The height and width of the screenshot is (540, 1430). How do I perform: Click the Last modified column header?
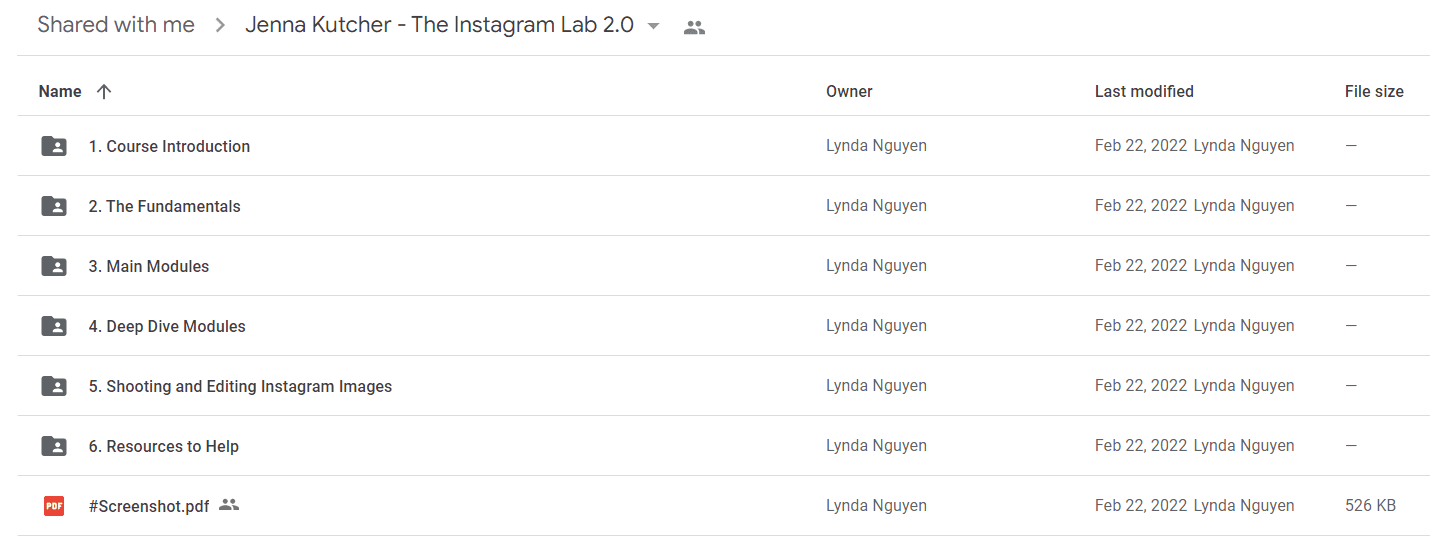coord(1144,91)
